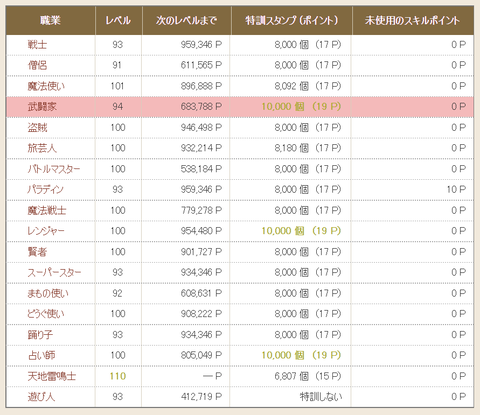
Task: Open the 踊り子 job link
Action: (40, 335)
